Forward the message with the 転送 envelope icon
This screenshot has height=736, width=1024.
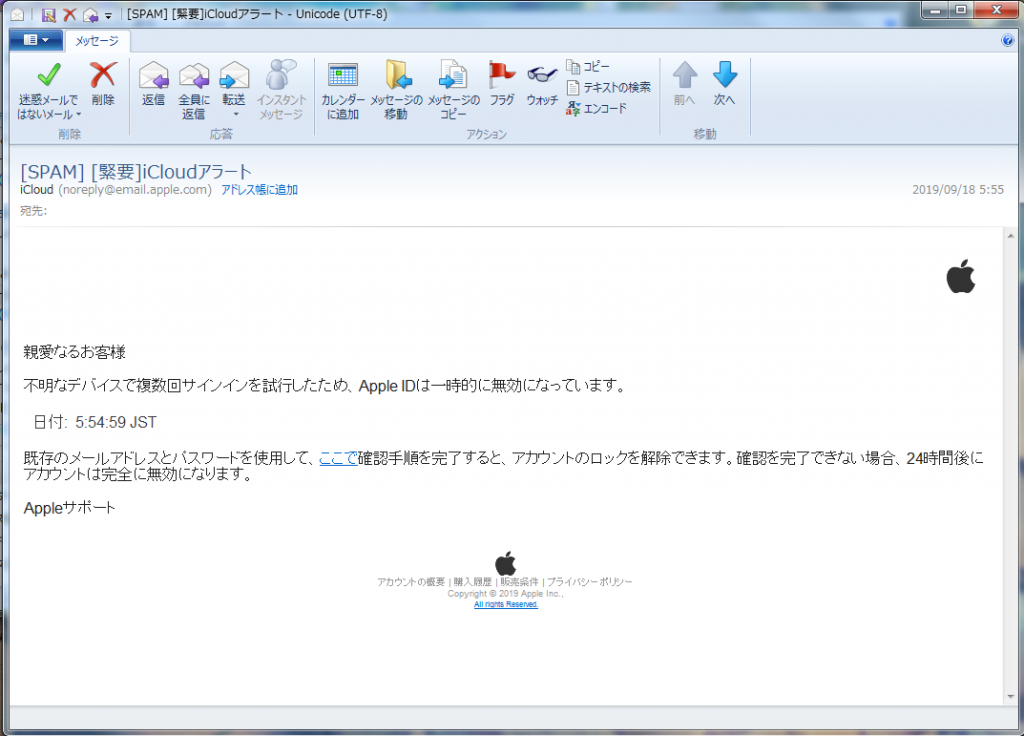234,76
